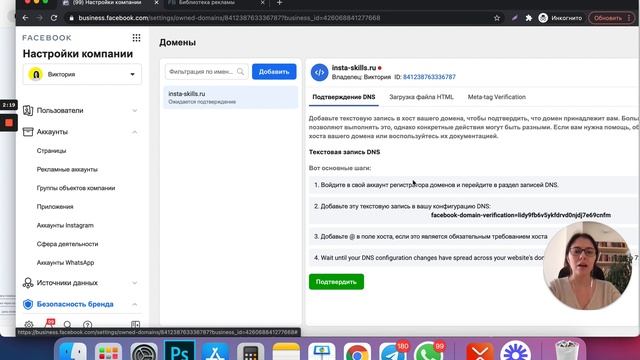Click the green Подтвердить button
Image resolution: width=640 pixels, height=360 pixels.
tap(336, 282)
